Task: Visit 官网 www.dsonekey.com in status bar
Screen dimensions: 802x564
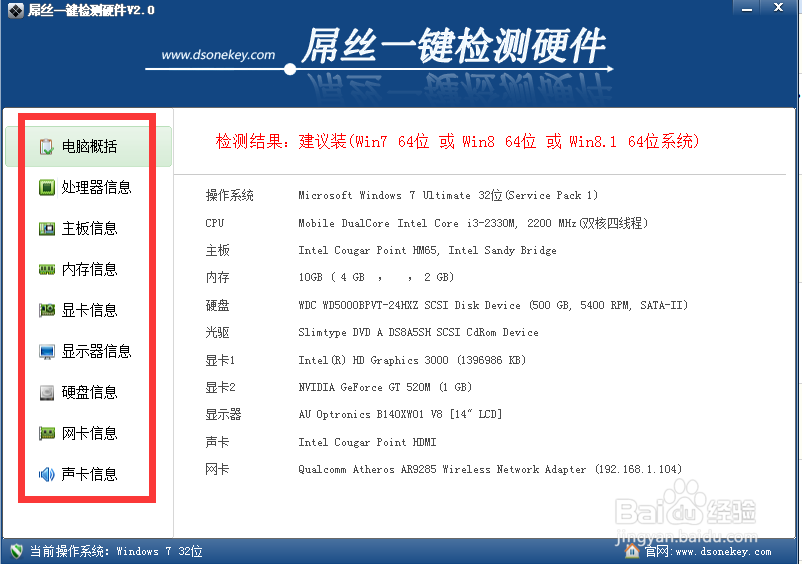Action: click(x=708, y=551)
